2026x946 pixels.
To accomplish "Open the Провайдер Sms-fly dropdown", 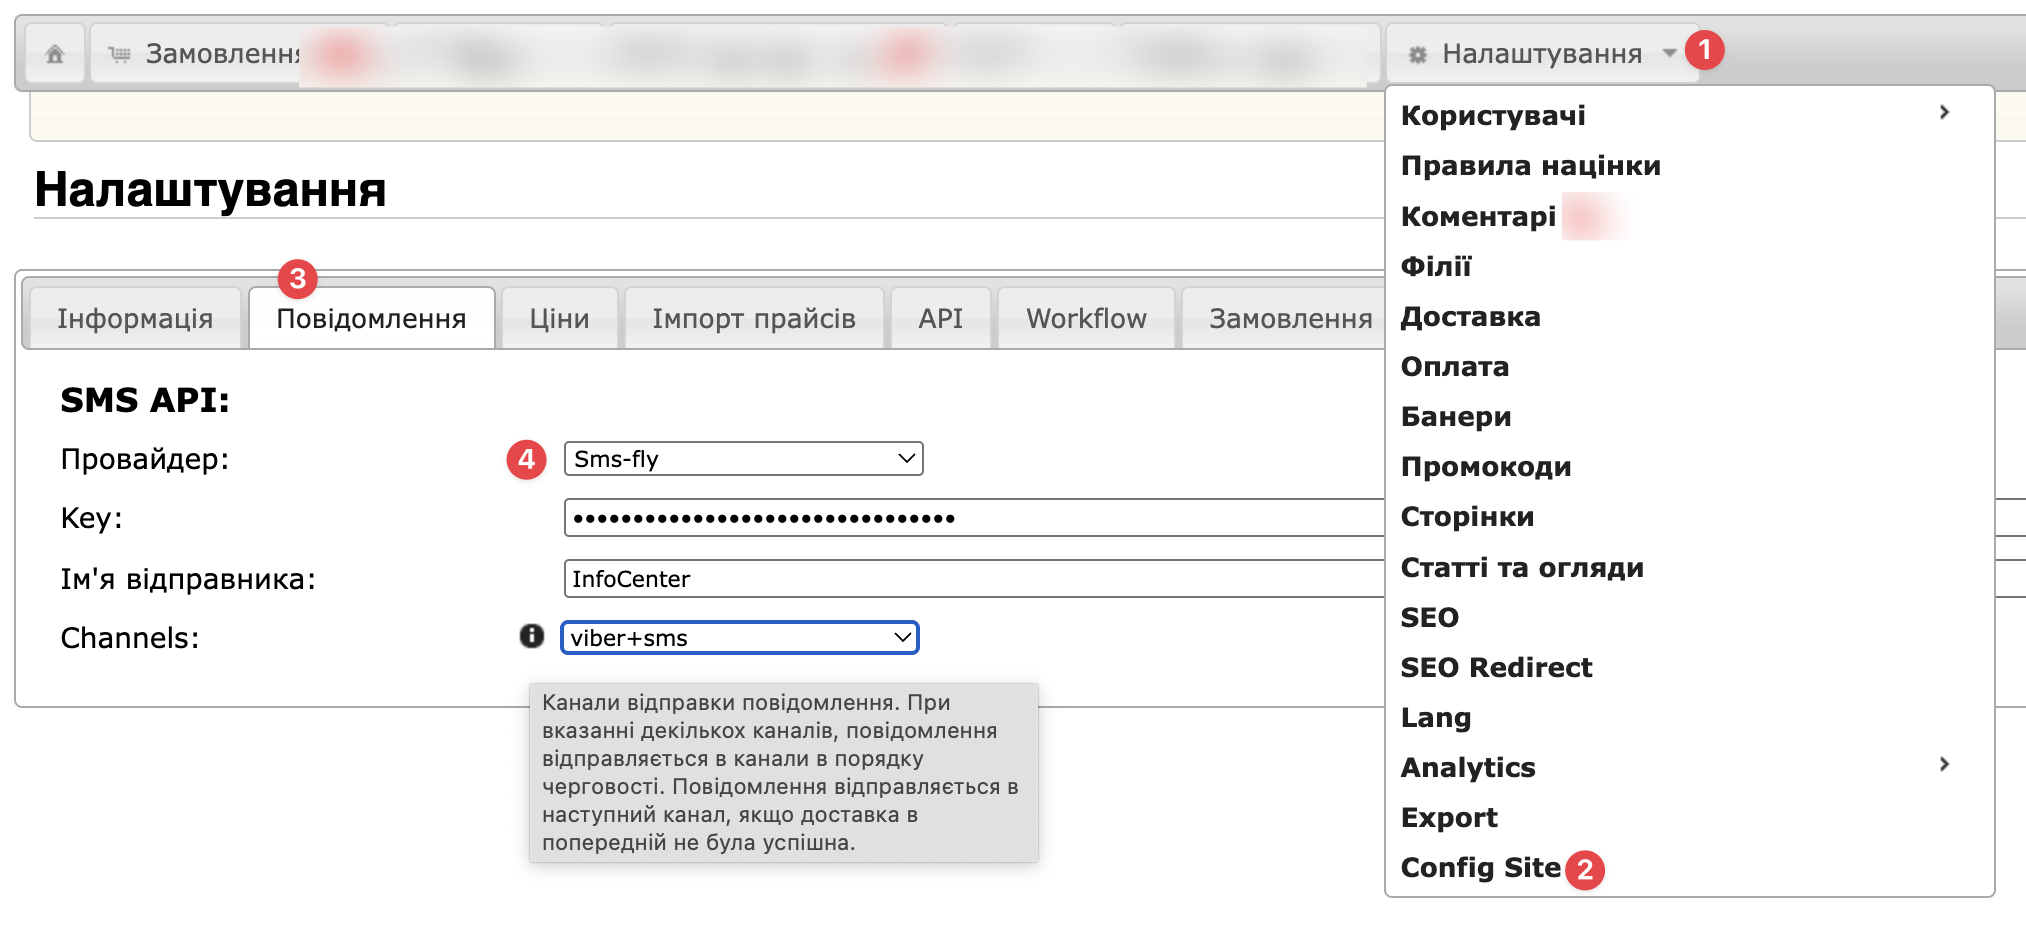I will (743, 459).
